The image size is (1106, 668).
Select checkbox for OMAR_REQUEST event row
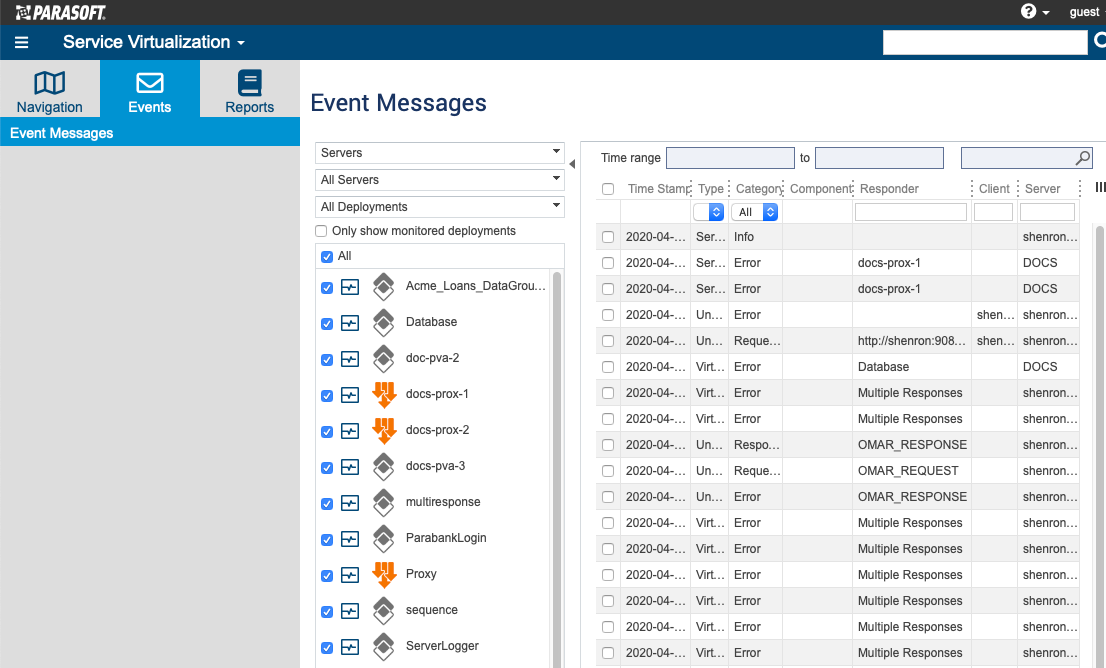(x=608, y=471)
